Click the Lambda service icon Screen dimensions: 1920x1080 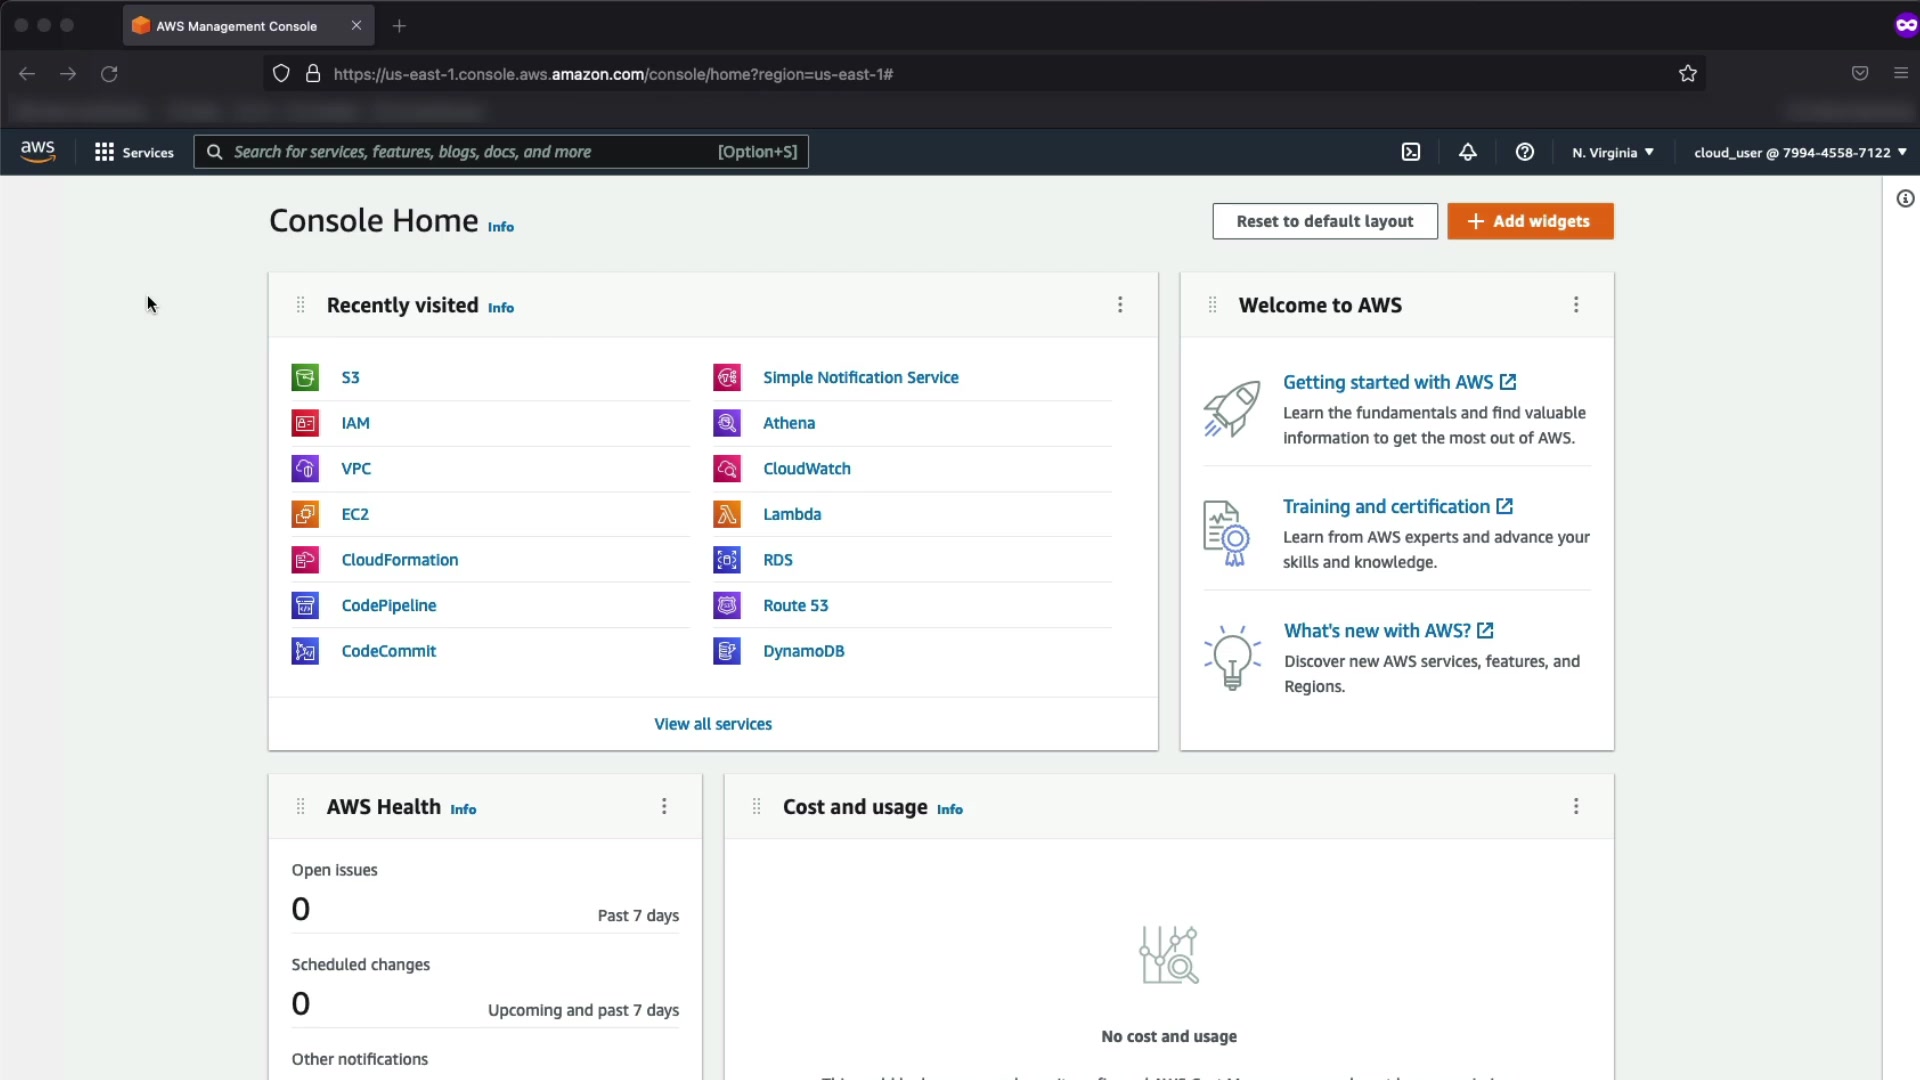(727, 514)
